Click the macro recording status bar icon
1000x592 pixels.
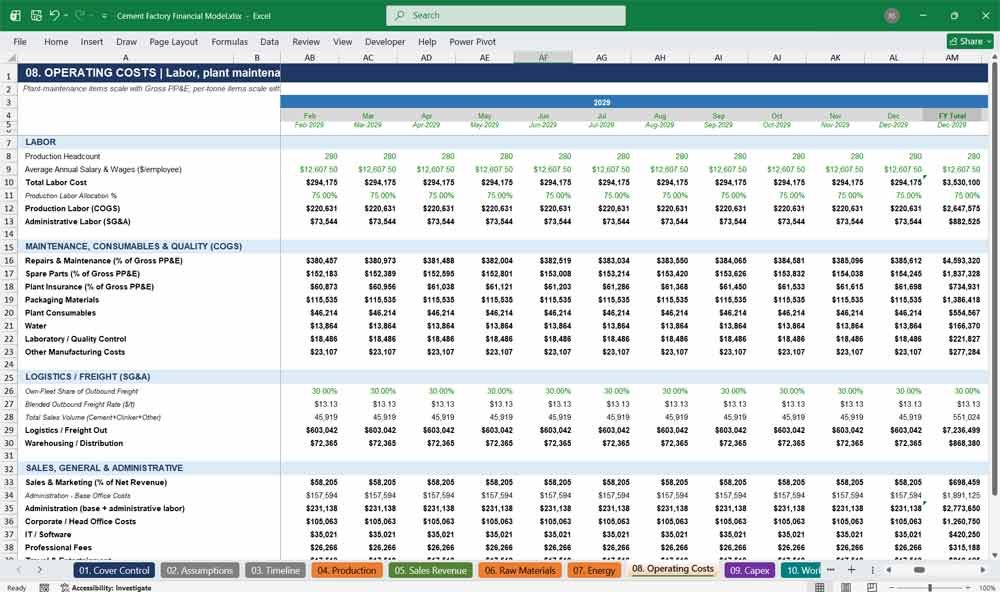[x=44, y=588]
